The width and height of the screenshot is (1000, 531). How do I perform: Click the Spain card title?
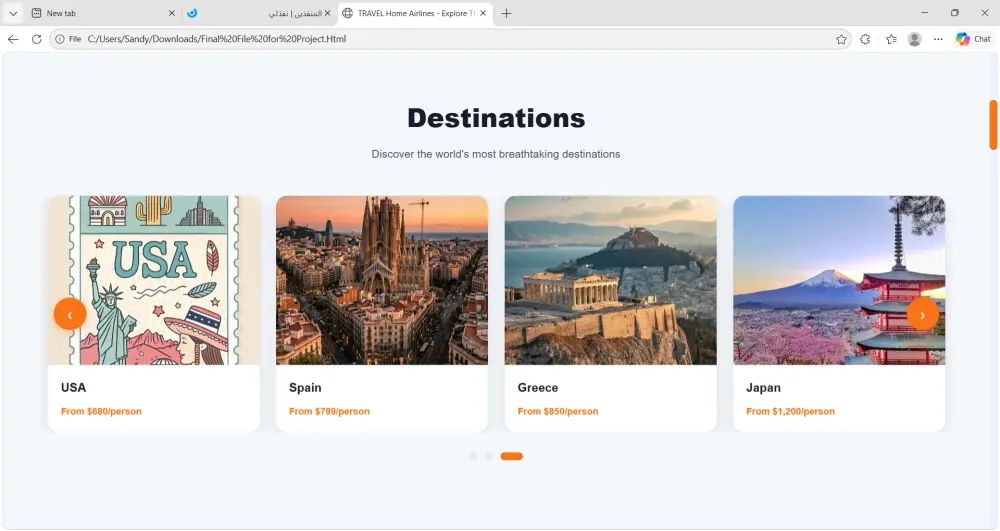tap(305, 388)
